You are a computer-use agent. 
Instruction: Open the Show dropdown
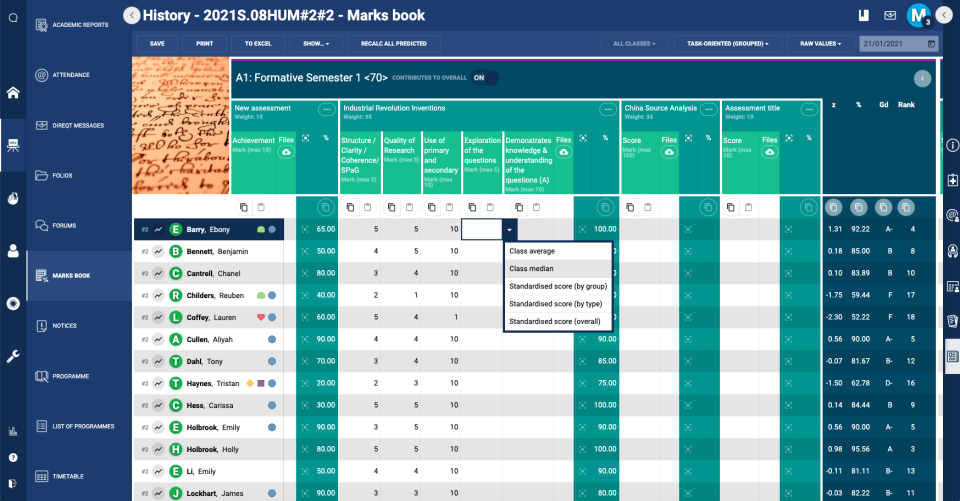(x=316, y=43)
